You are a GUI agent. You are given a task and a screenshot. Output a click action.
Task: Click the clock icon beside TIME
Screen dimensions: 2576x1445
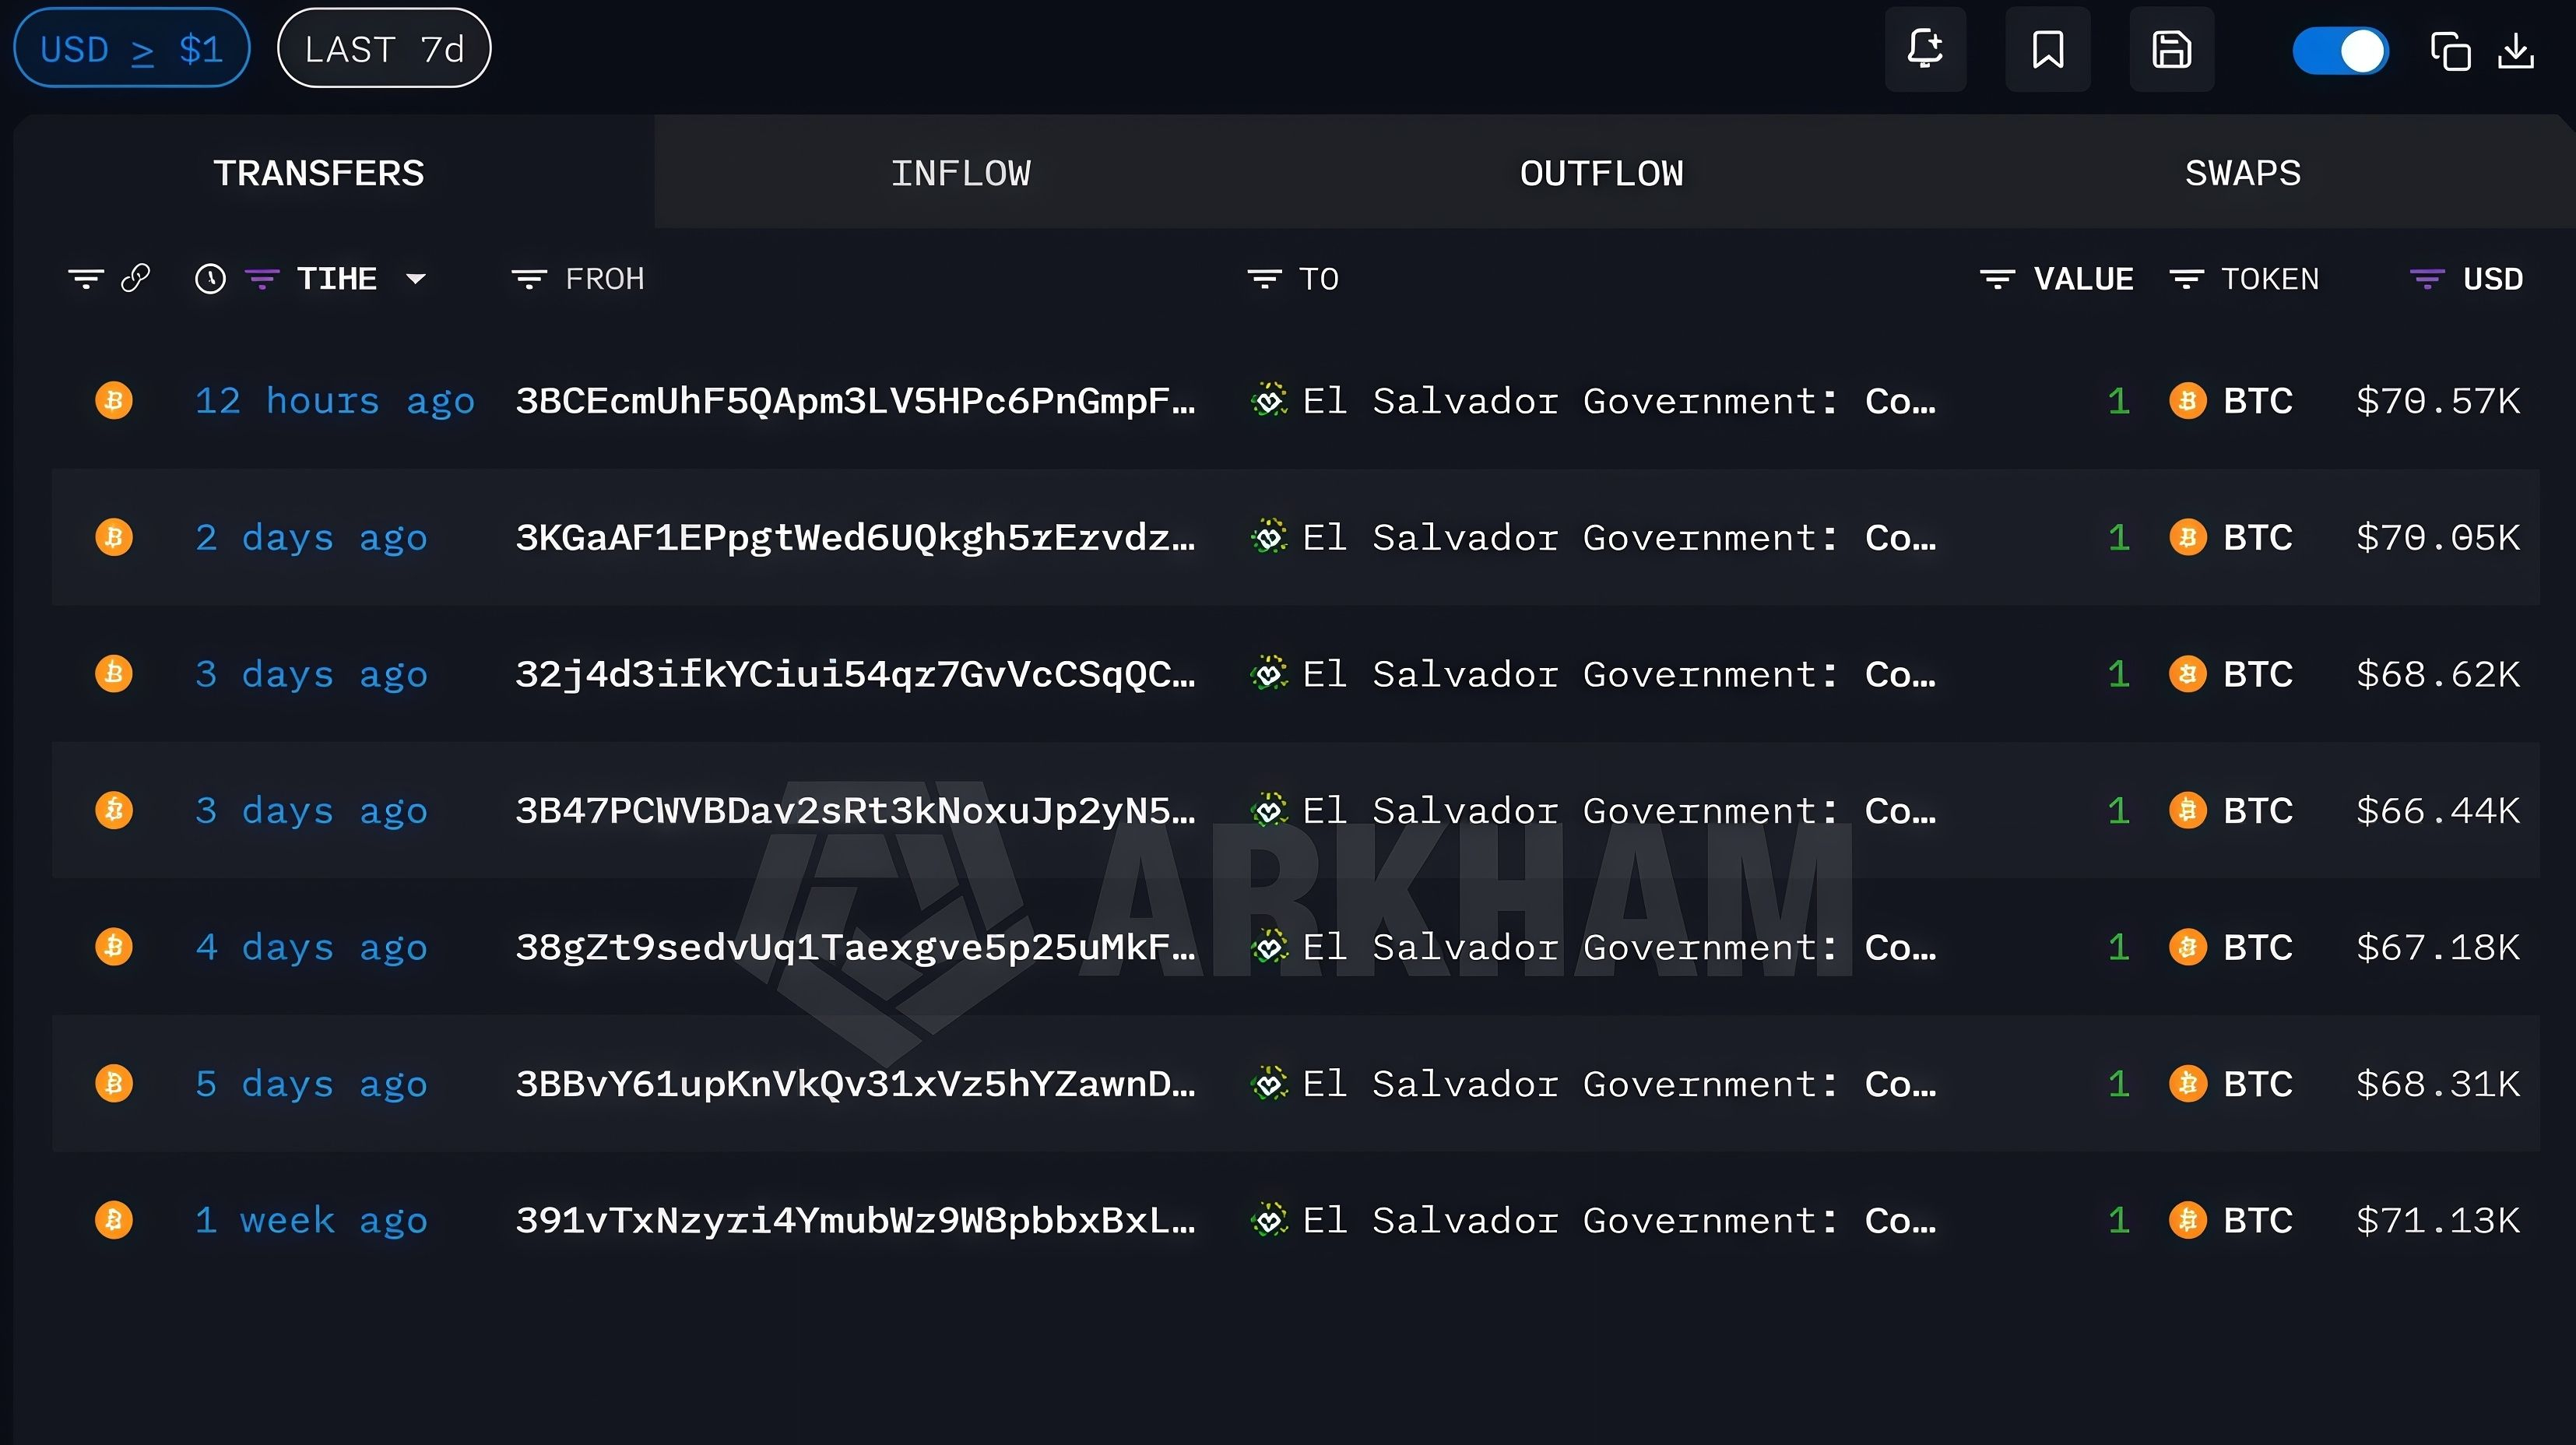coord(210,279)
